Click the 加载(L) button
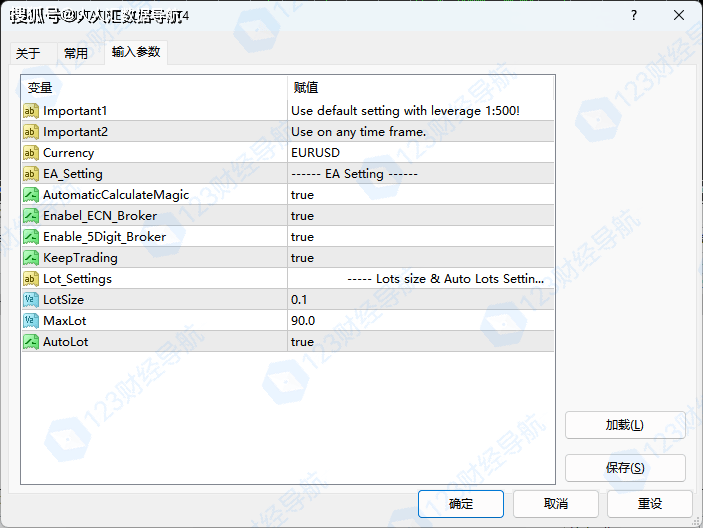 pos(625,425)
